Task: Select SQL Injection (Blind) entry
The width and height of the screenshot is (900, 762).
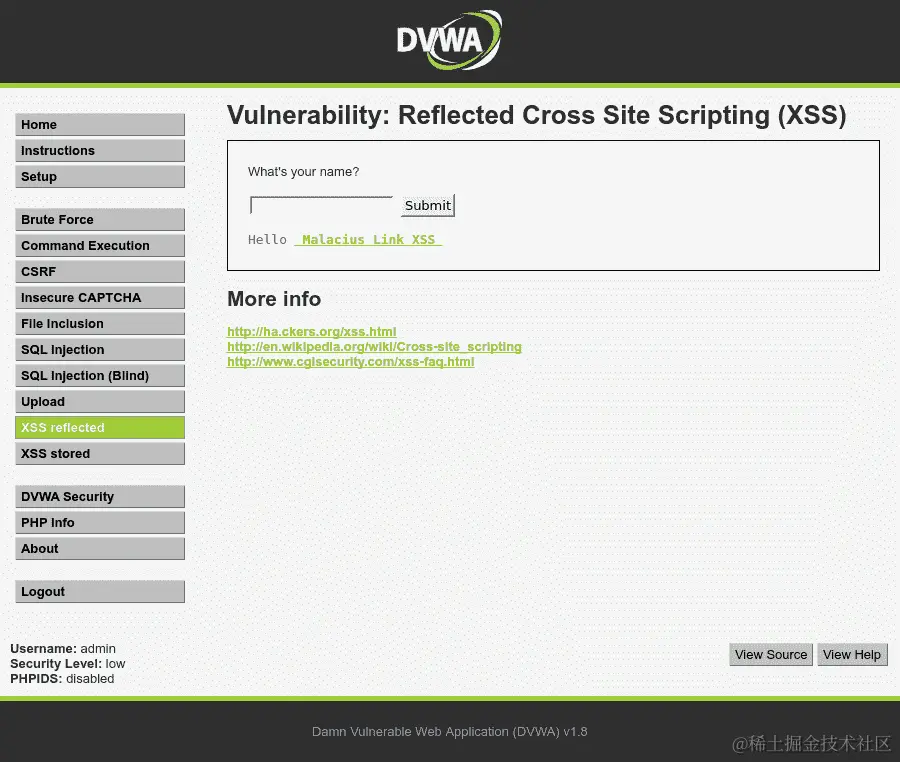Action: coord(100,375)
